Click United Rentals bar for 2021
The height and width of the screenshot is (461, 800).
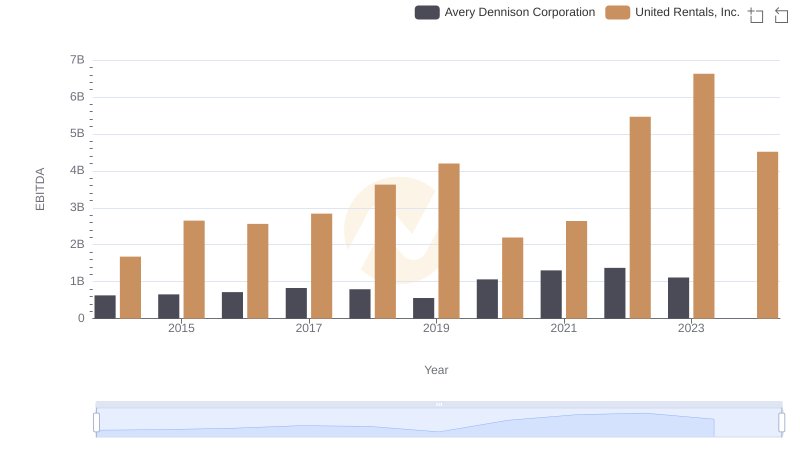pyautogui.click(x=576, y=270)
